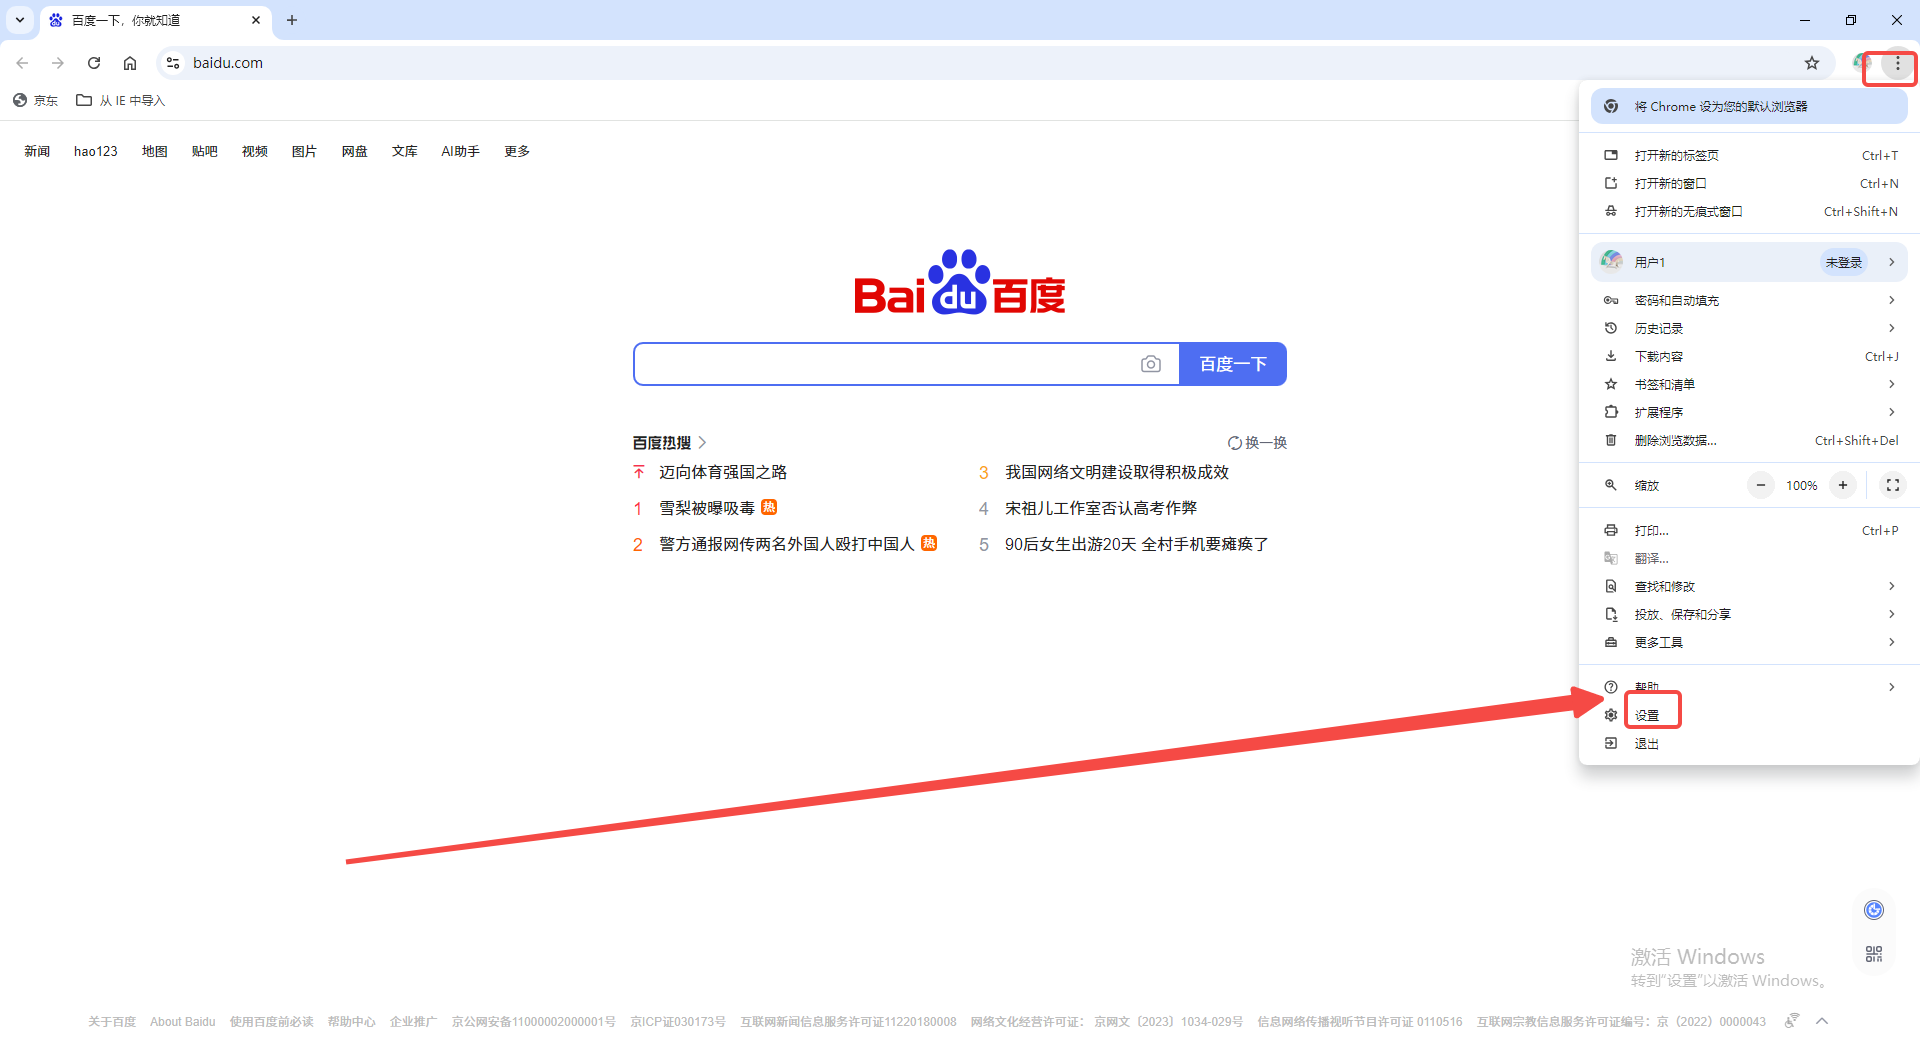The height and width of the screenshot is (1040, 1920).
Task: Expand 密码和自动填充 submenu
Action: pyautogui.click(x=1749, y=300)
